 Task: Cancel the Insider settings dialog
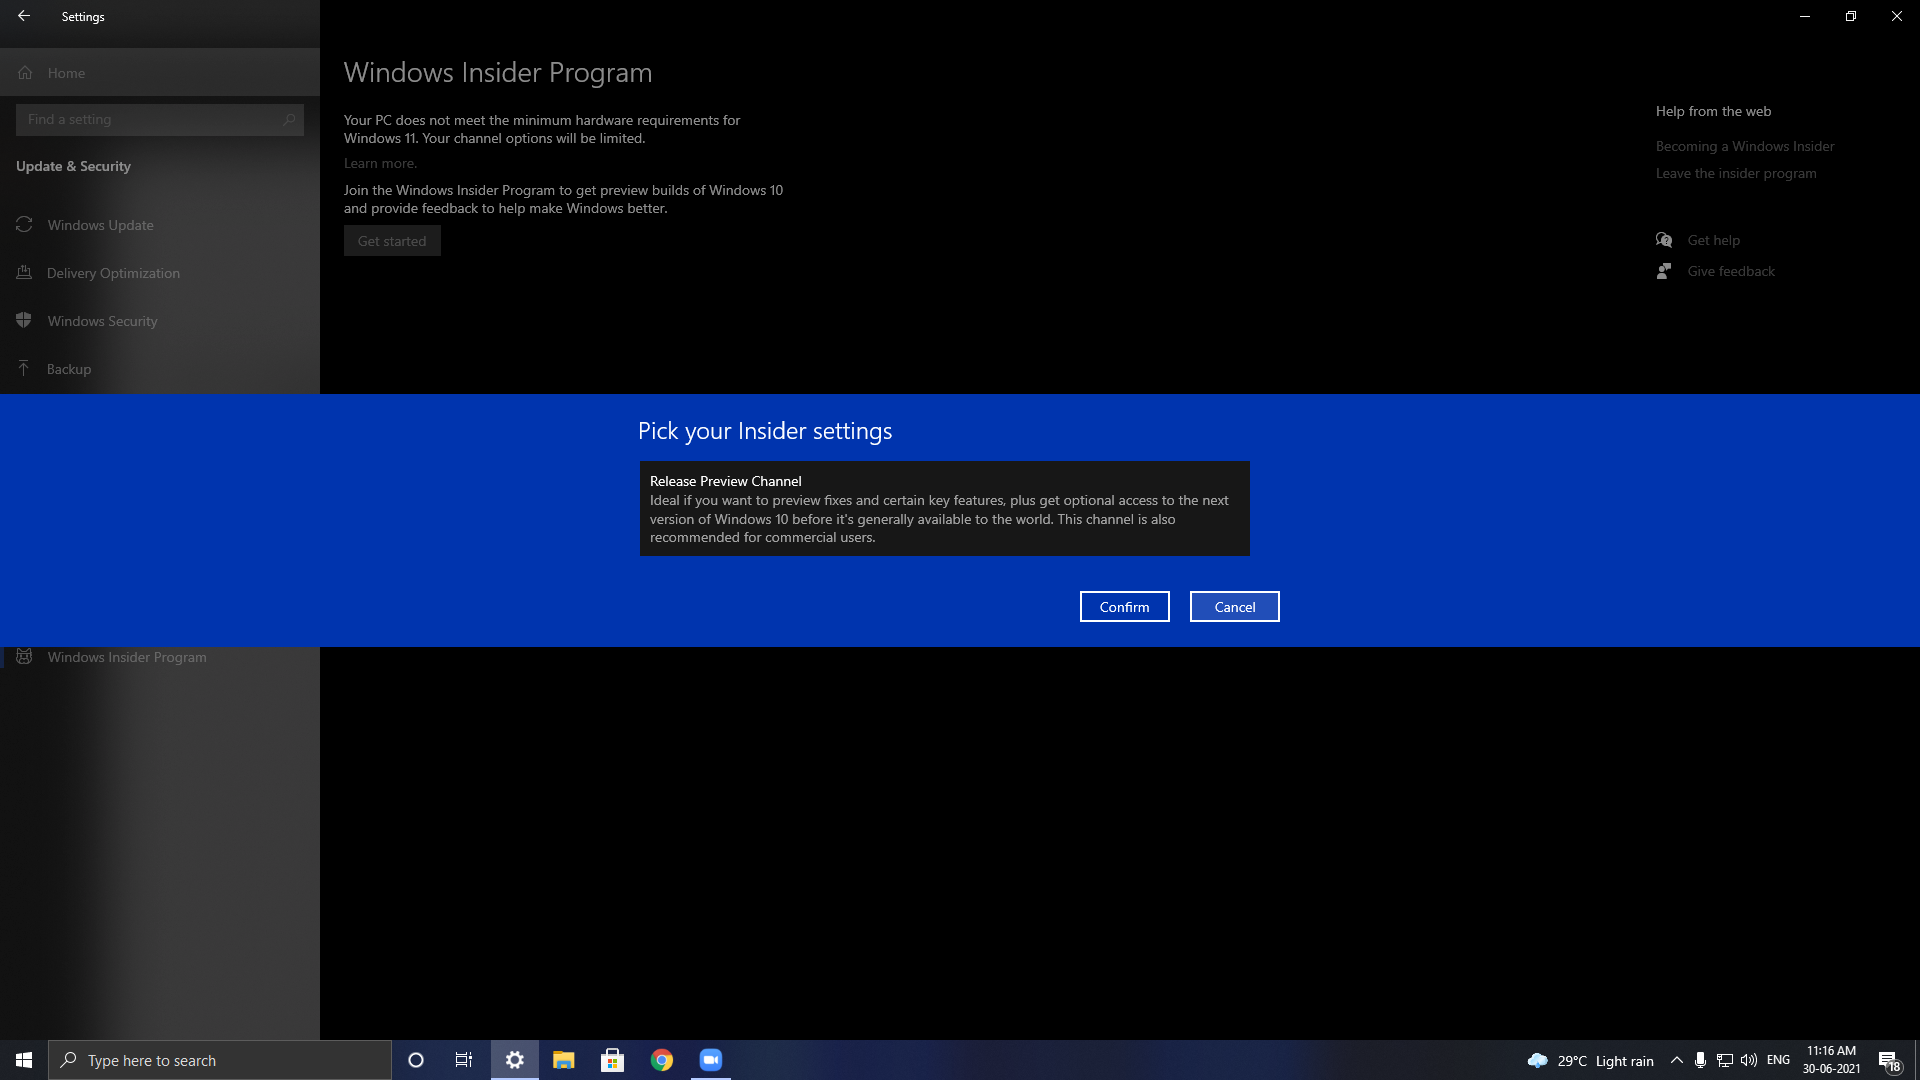(1234, 606)
